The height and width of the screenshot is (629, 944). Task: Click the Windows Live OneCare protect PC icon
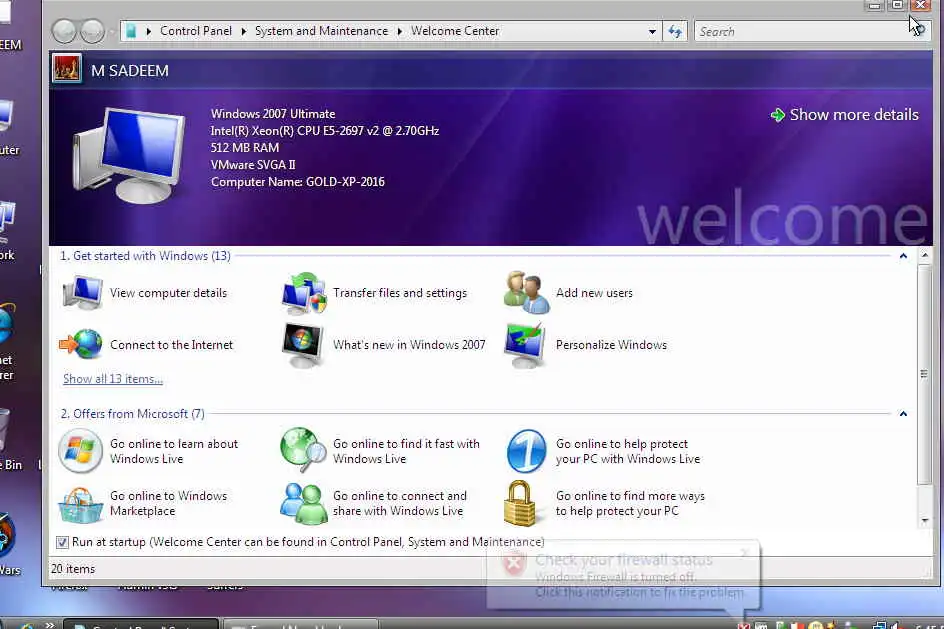click(x=526, y=451)
